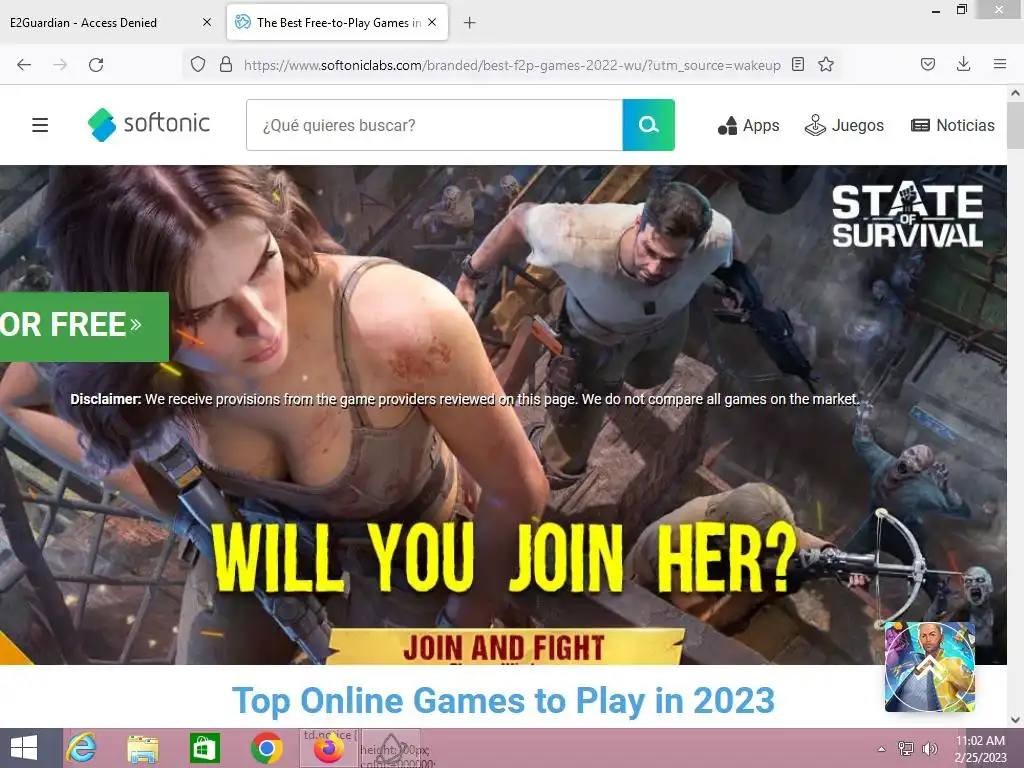Bookmark this page with the star
The height and width of the screenshot is (768, 1024).
click(826, 64)
